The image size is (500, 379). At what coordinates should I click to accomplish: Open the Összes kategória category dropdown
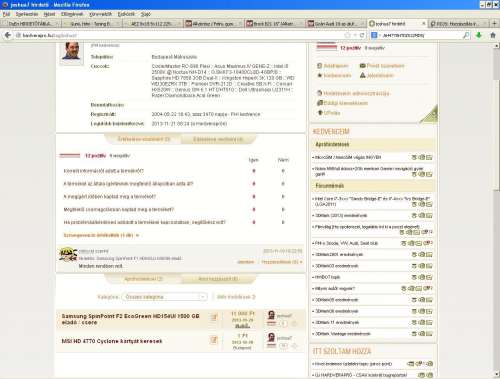165,297
